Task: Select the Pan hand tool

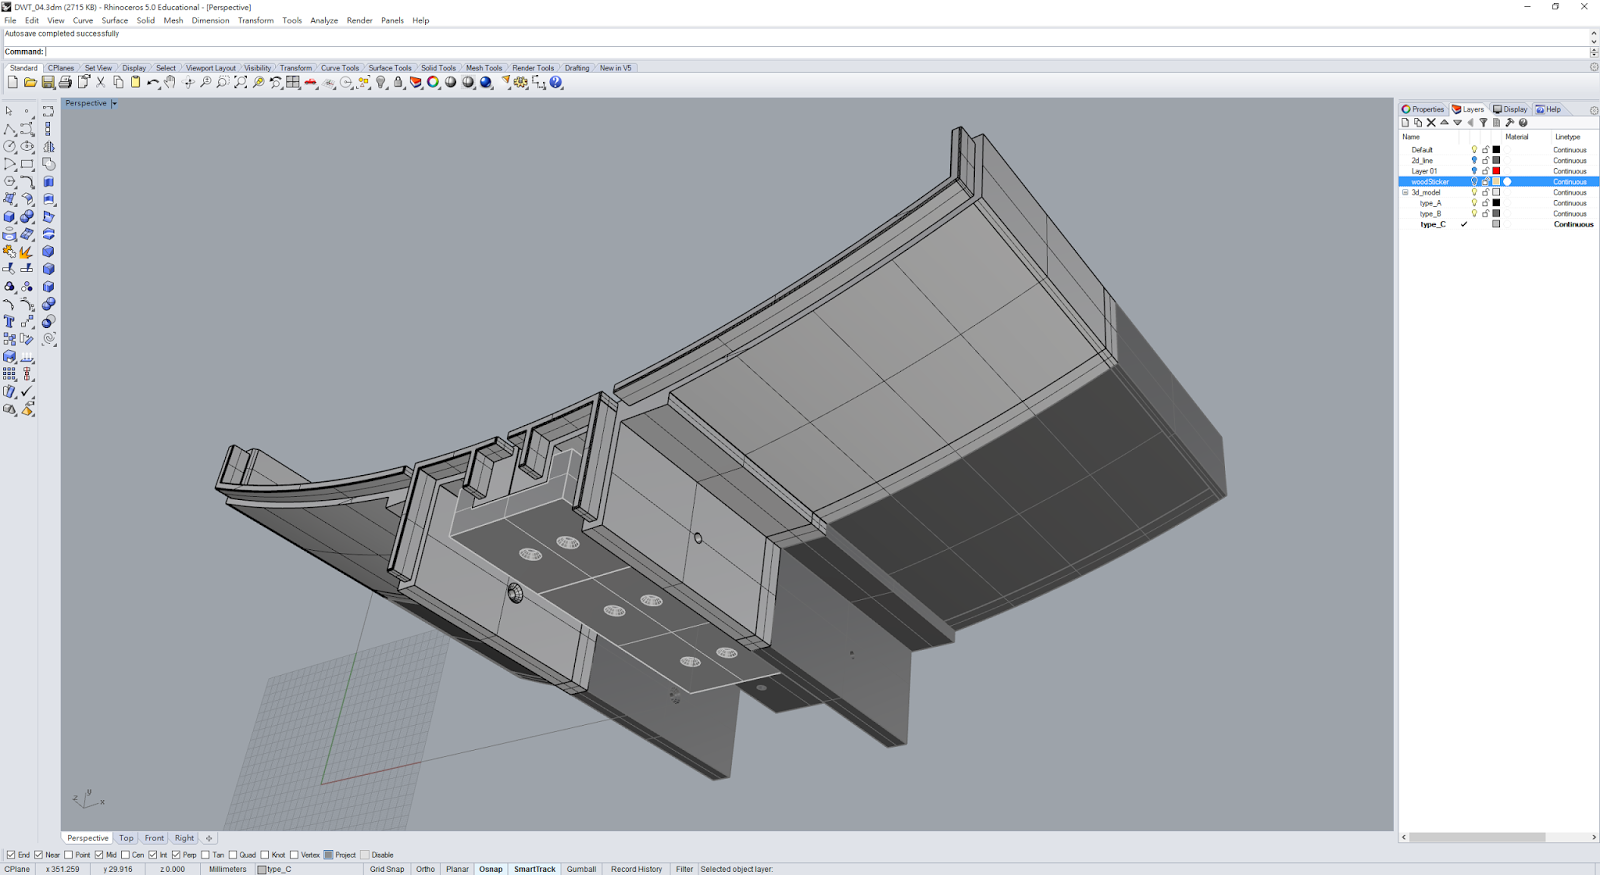Action: (x=170, y=83)
